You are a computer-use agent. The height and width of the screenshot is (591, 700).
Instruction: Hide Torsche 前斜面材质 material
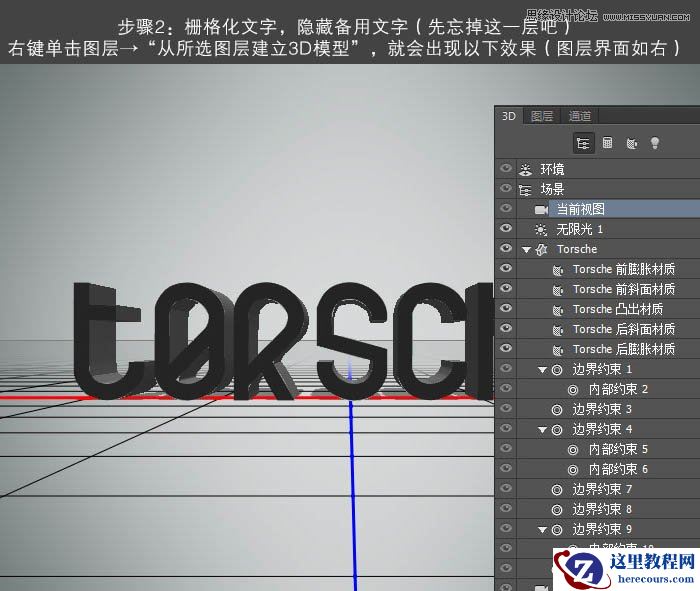506,288
